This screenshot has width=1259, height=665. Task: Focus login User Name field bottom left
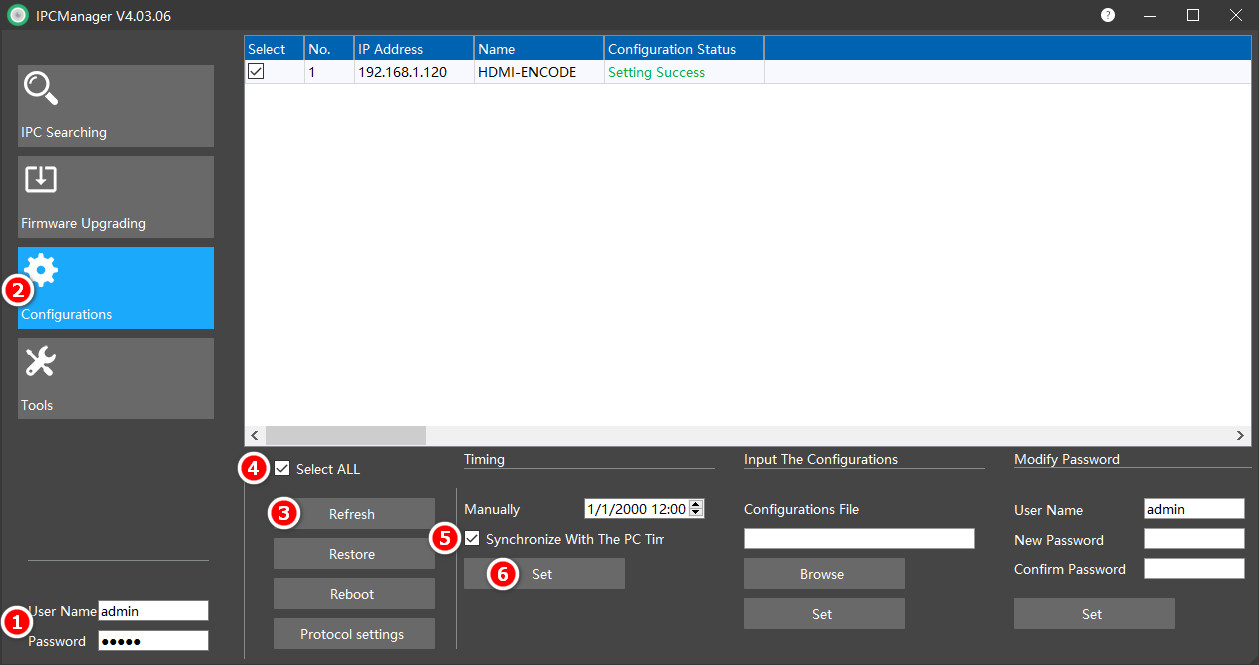click(x=153, y=611)
